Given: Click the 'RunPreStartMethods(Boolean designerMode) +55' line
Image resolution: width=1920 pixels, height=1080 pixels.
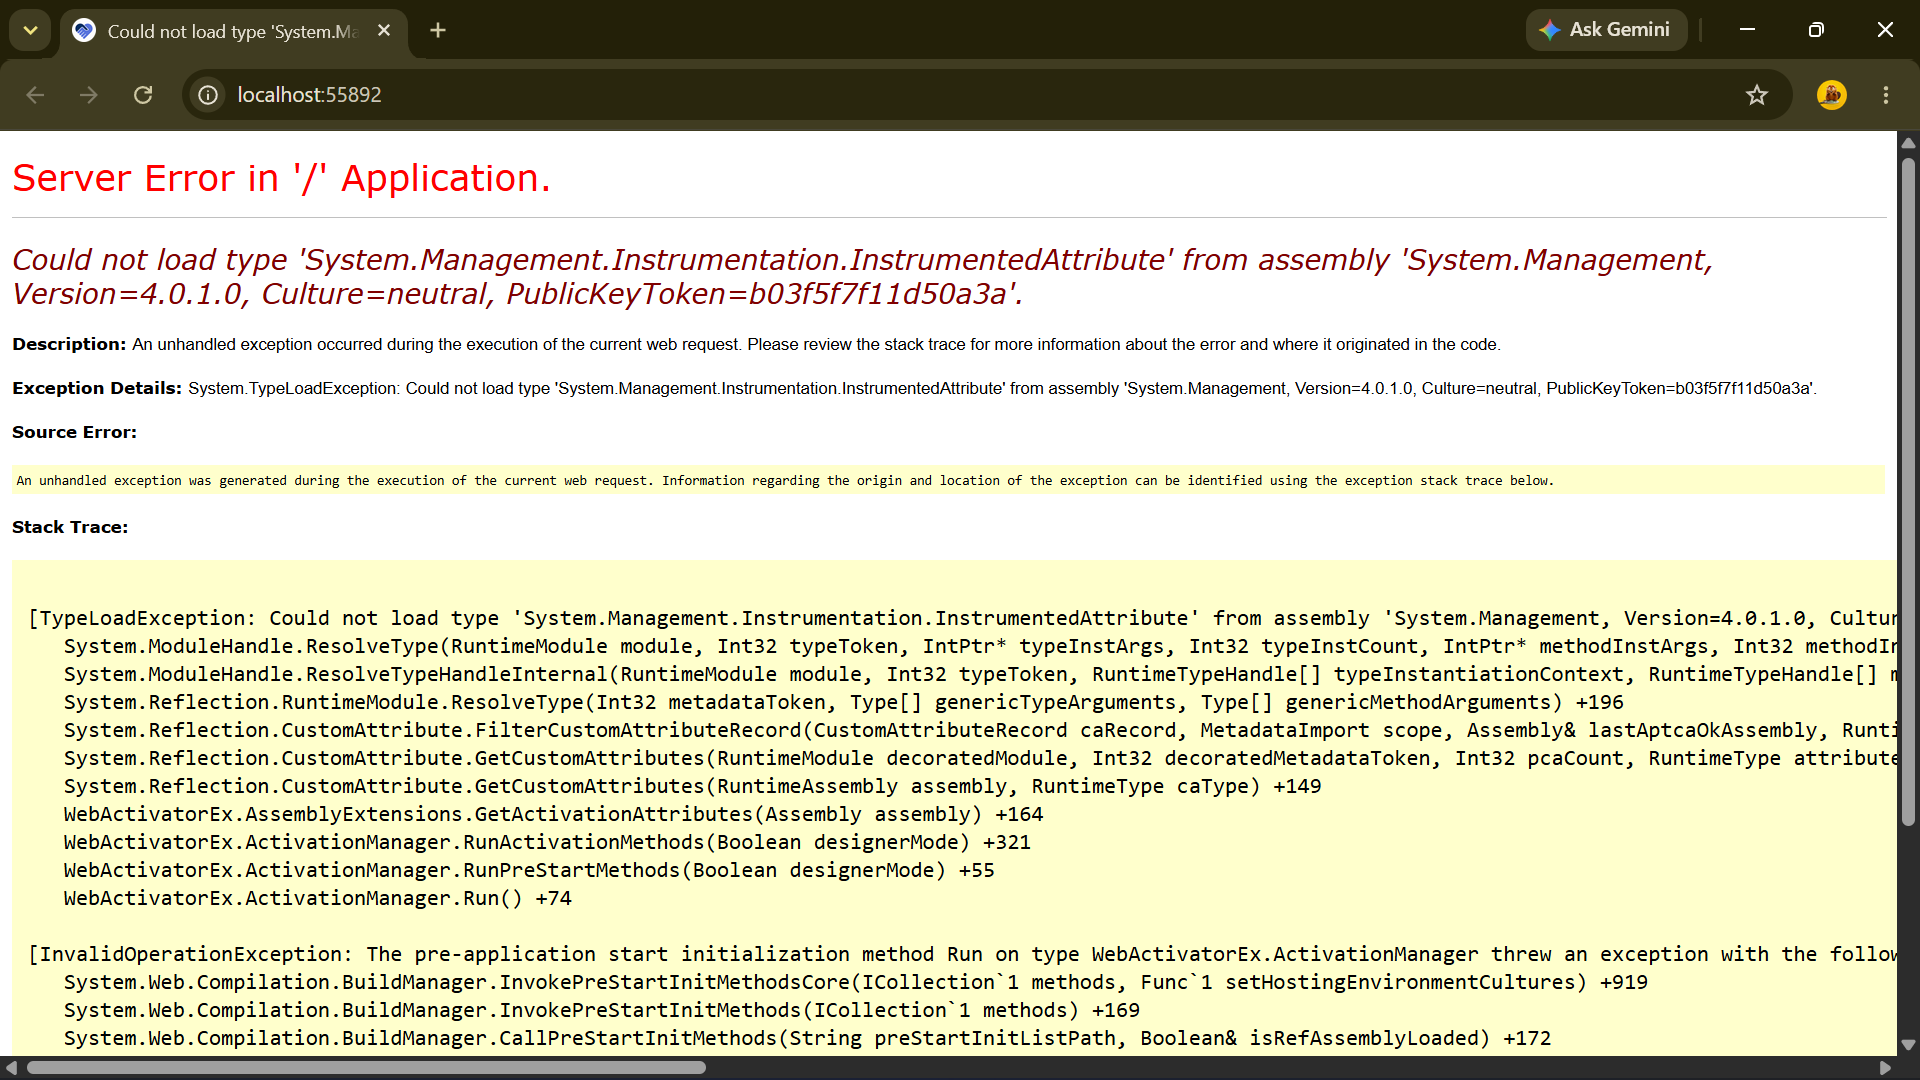Looking at the screenshot, I should pos(529,871).
